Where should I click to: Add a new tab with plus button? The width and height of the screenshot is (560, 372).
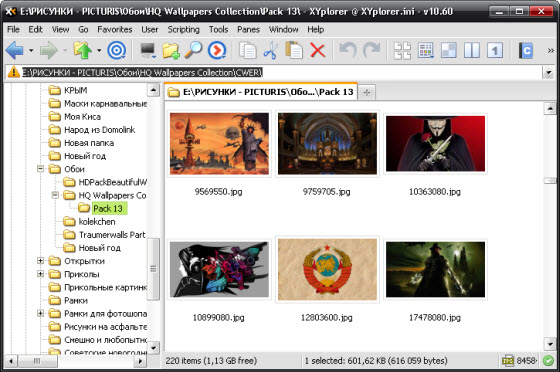click(x=366, y=93)
